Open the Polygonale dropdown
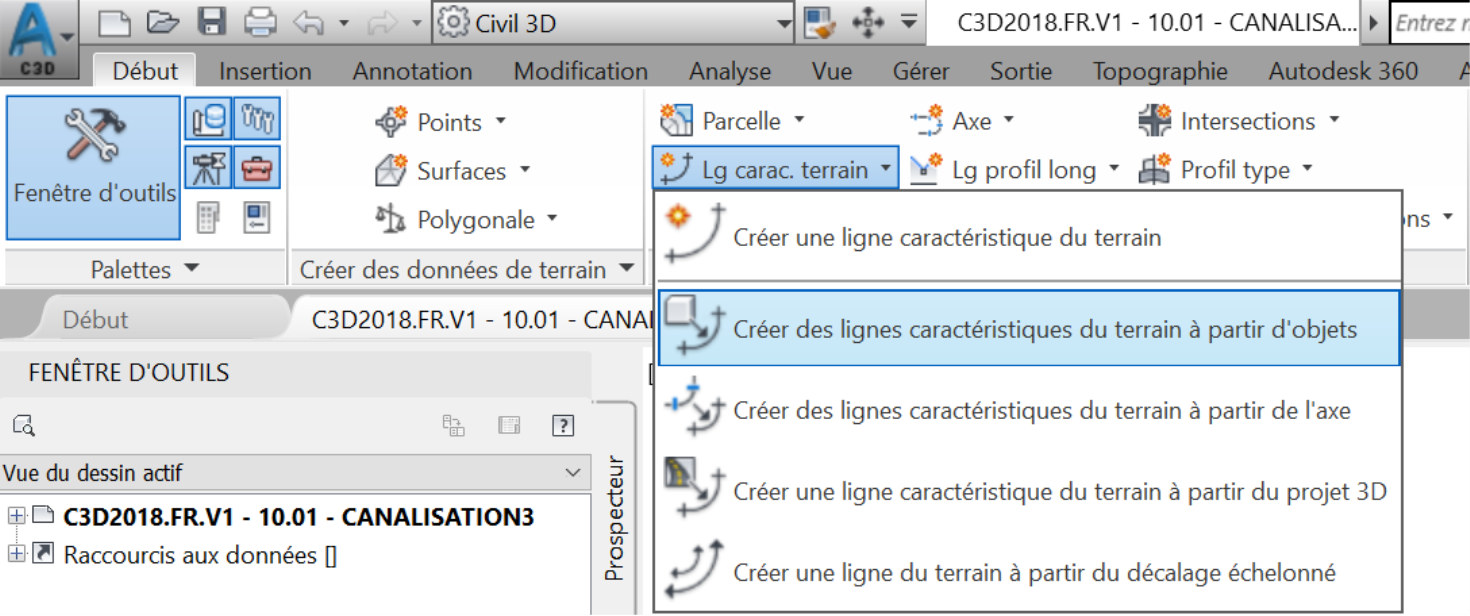 [x=466, y=220]
